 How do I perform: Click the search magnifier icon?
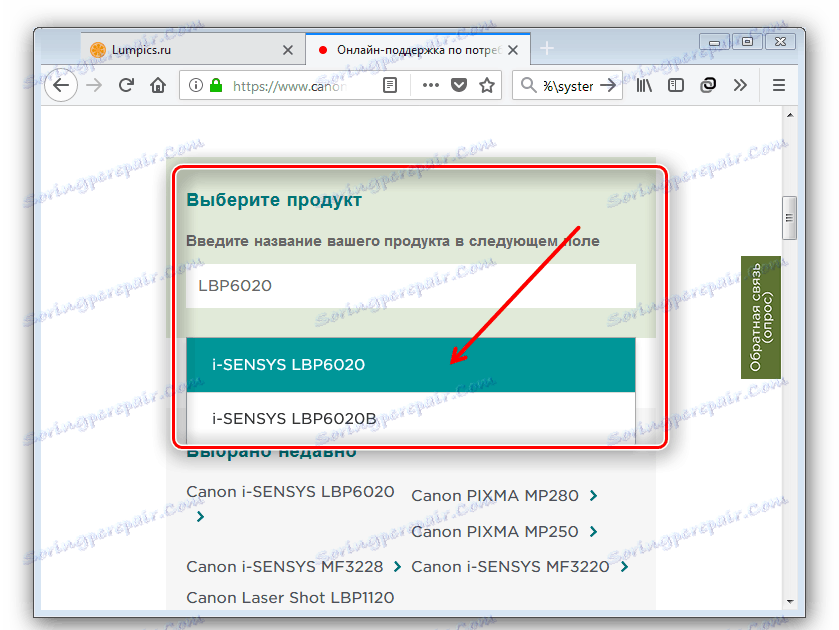[528, 85]
